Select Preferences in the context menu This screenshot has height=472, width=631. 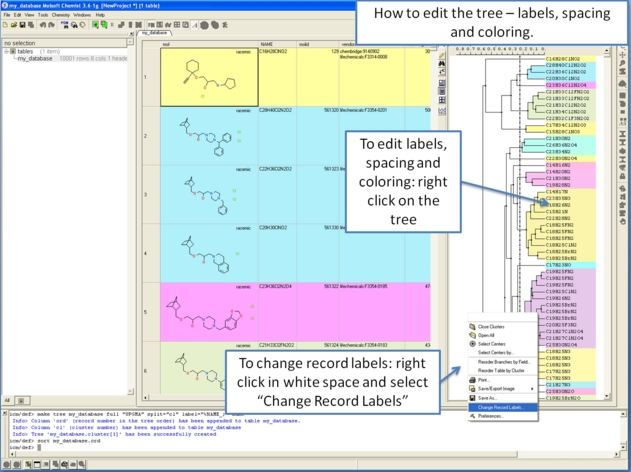pos(491,416)
